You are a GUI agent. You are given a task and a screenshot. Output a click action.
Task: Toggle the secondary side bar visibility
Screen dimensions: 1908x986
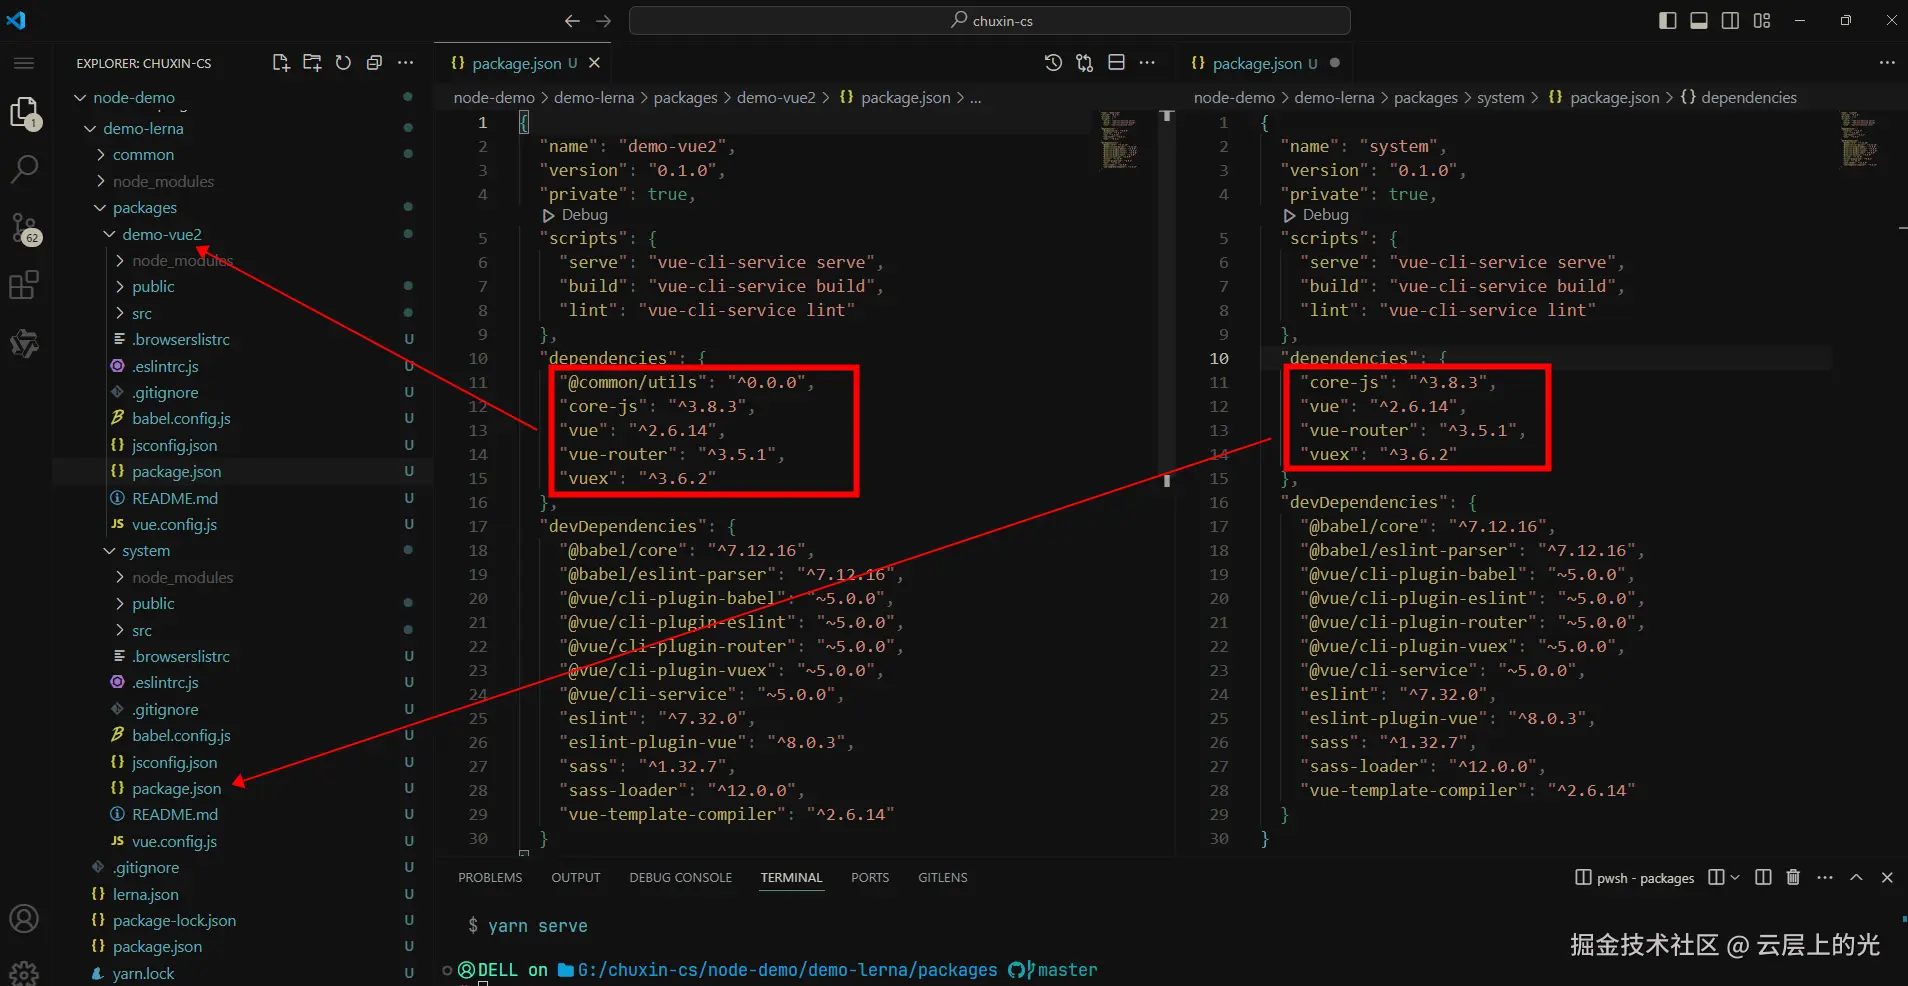click(1730, 21)
